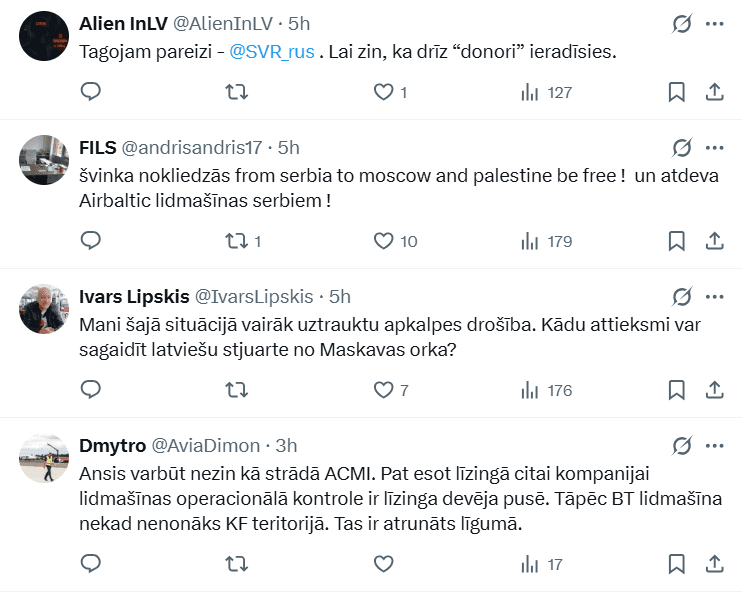Repost Ivars Lipskis's tweet
The width and height of the screenshot is (742, 595).
click(x=237, y=389)
